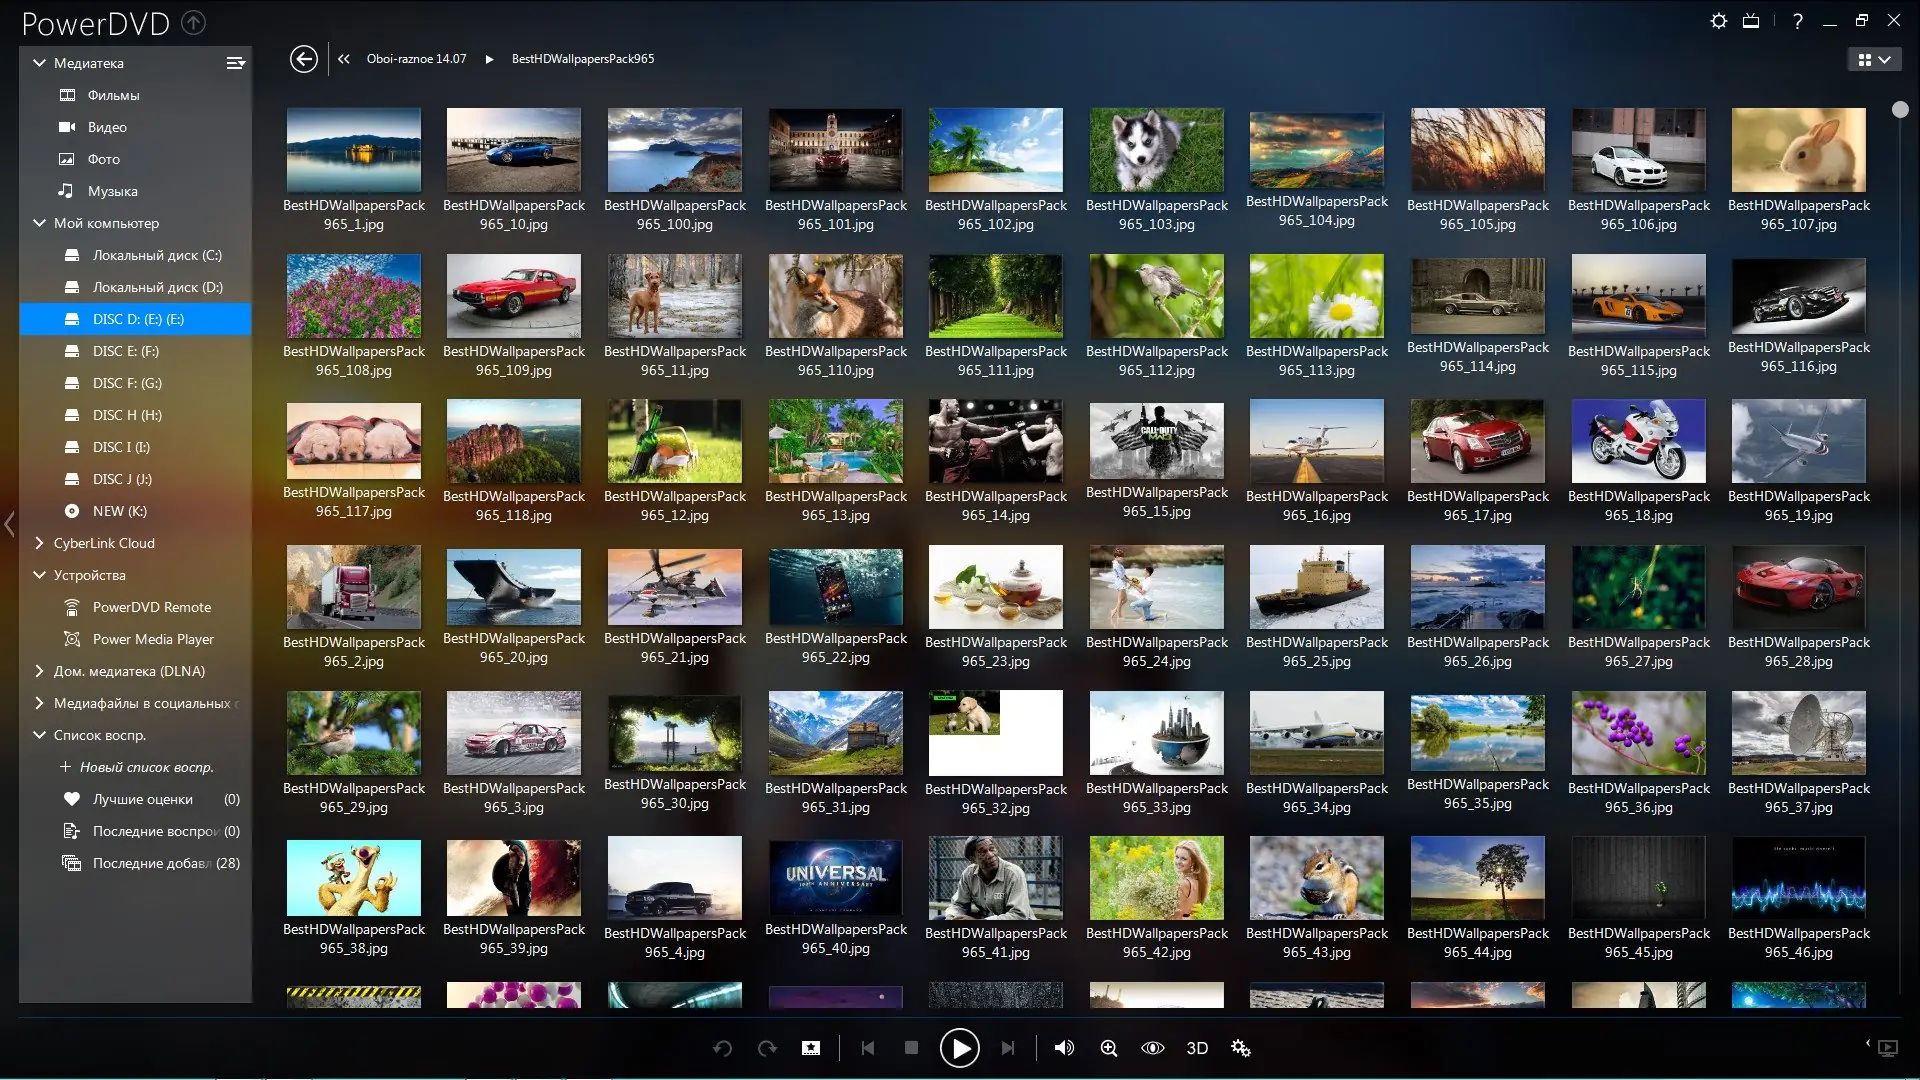The width and height of the screenshot is (1920, 1080).
Task: Toggle TrueTheater eye enhancement icon
Action: pyautogui.click(x=1153, y=1048)
